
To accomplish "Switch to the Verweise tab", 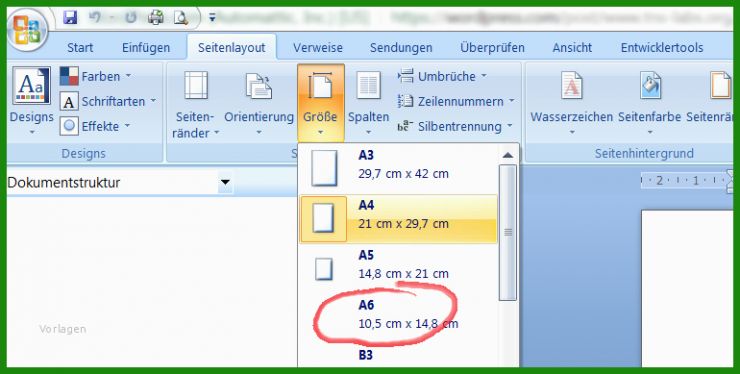I will pos(318,48).
